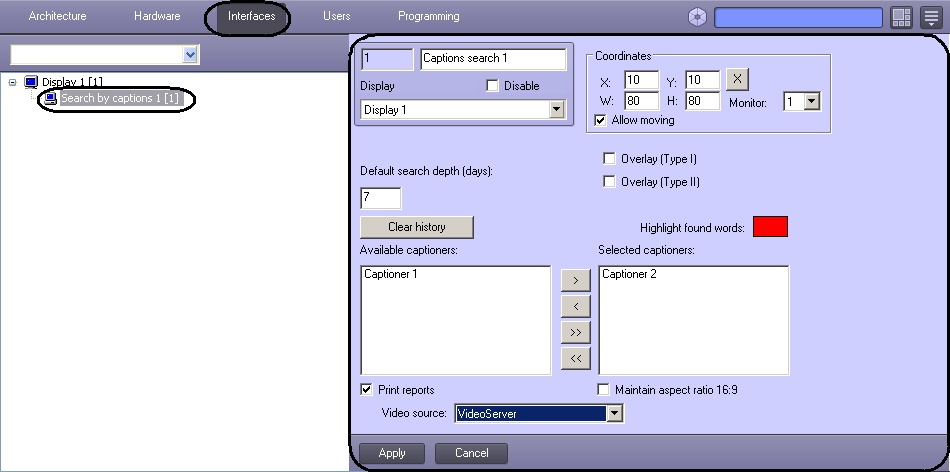Screen dimensions: 950x472
Task: Switch to the Architecture tab
Action: tap(58, 16)
